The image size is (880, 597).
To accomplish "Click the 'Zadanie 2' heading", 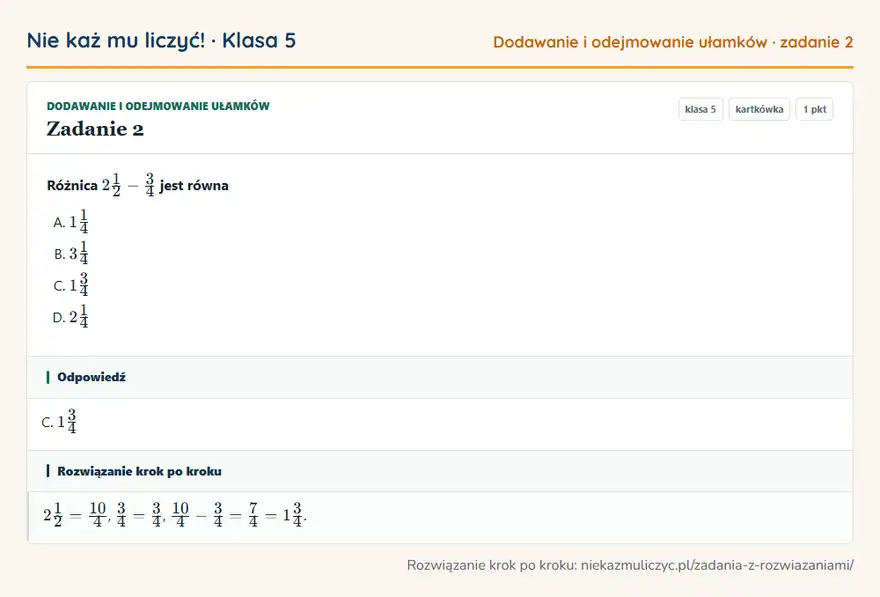I will 95,129.
